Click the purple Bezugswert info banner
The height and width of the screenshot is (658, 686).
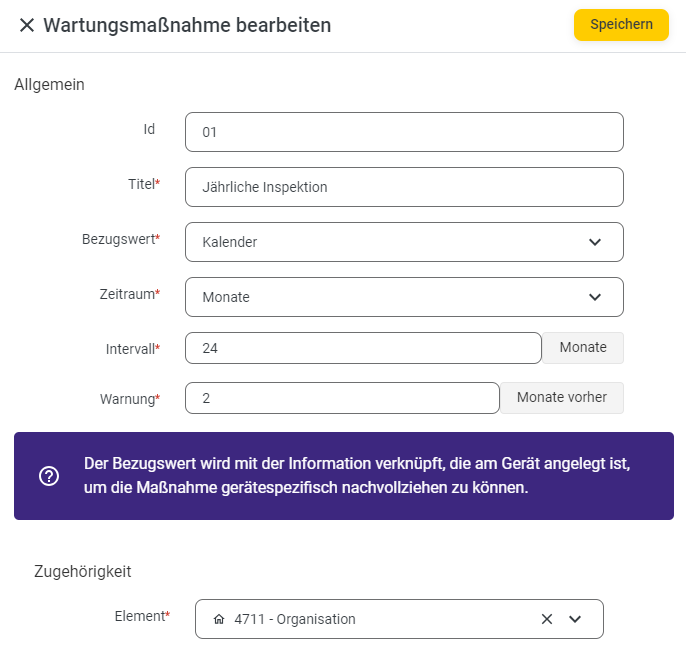coord(344,476)
